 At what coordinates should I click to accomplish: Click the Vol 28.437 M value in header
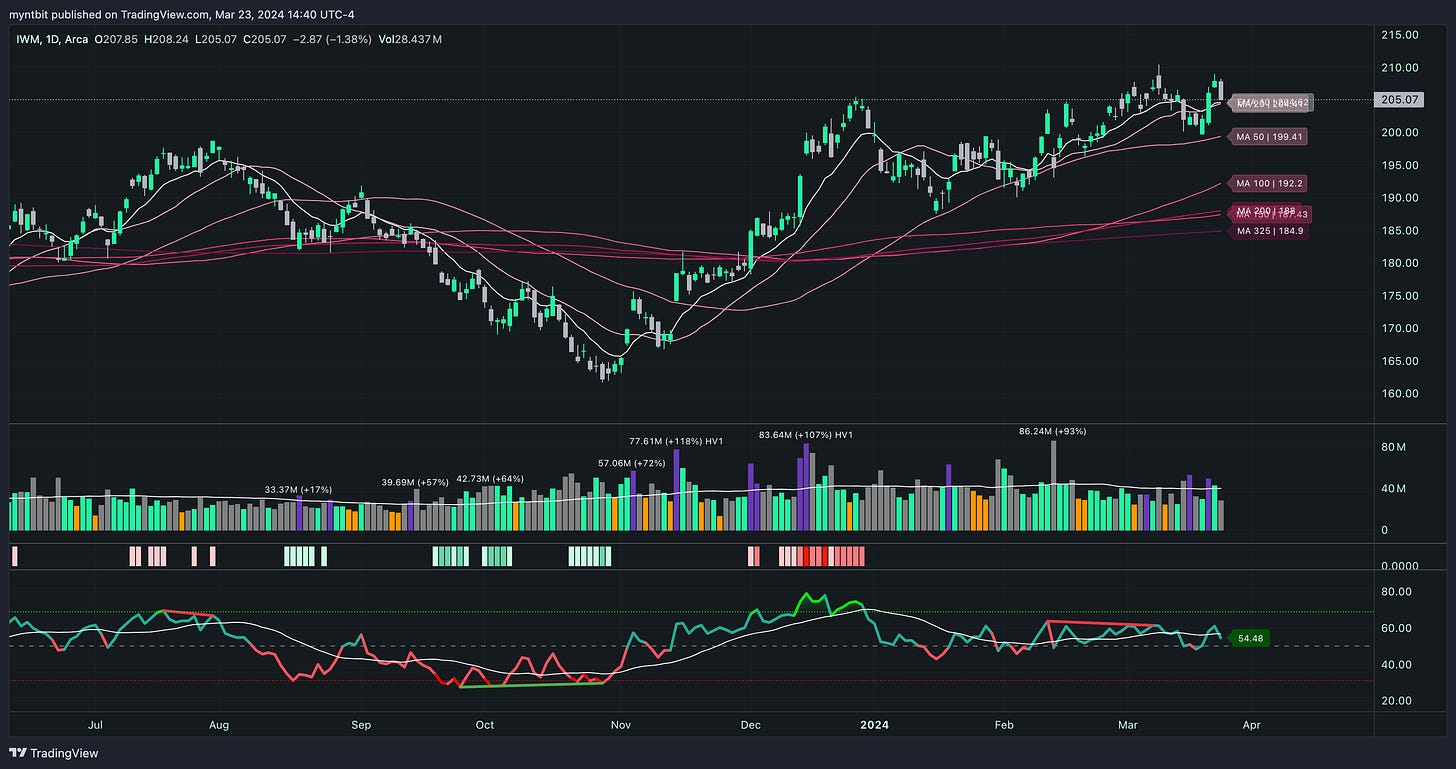tap(410, 38)
